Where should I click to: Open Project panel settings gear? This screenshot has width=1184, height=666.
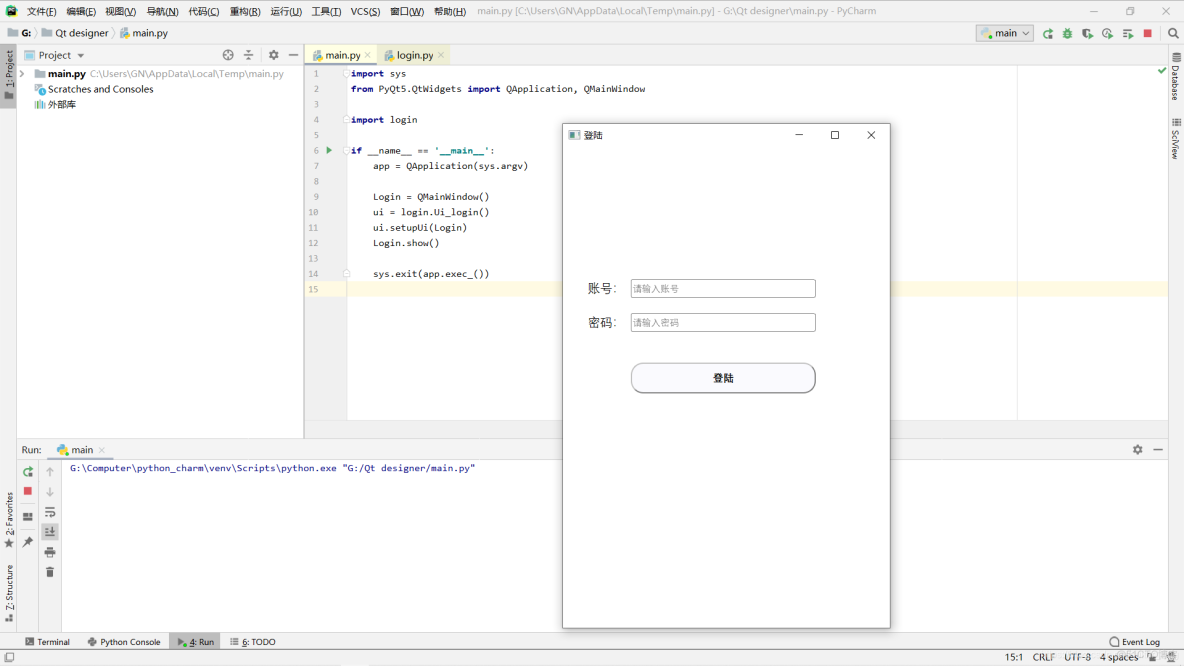pyautogui.click(x=273, y=55)
